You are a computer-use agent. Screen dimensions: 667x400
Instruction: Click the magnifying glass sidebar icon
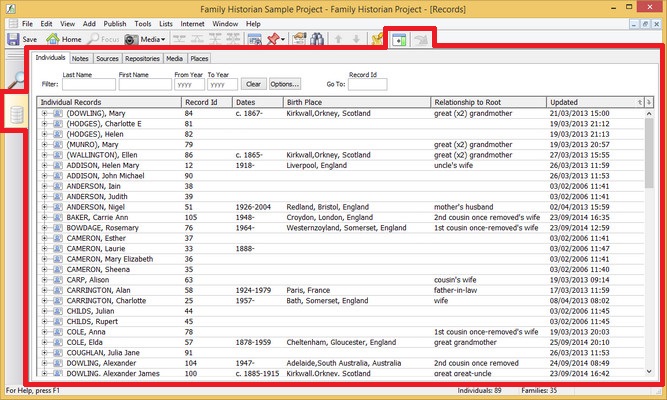(15, 82)
